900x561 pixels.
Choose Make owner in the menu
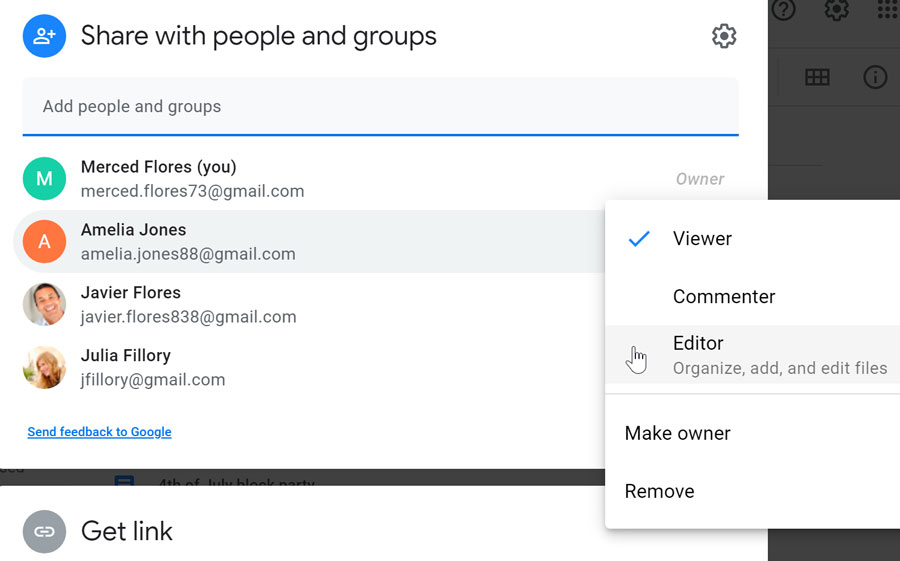point(677,433)
